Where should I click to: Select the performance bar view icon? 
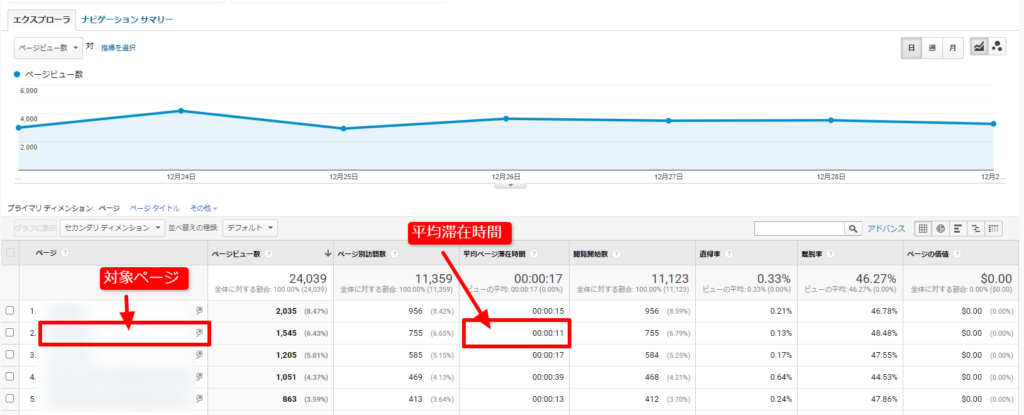coord(958,228)
